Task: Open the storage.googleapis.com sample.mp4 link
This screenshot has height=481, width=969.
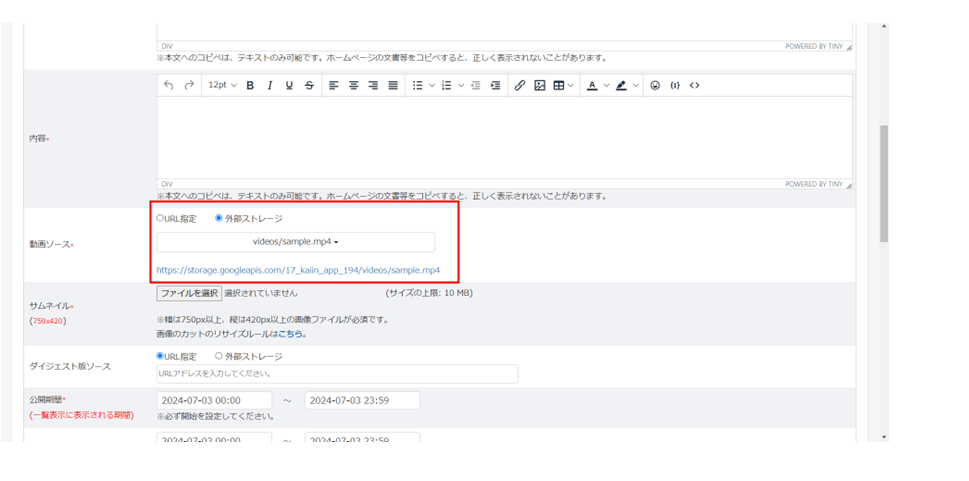Action: 298,270
